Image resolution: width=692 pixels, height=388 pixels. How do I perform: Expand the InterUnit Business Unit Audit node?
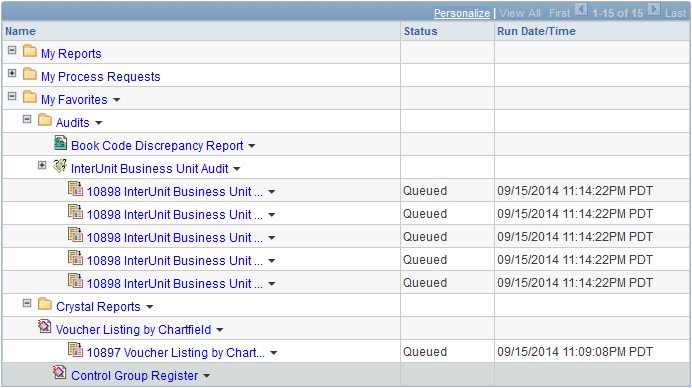pyautogui.click(x=42, y=165)
